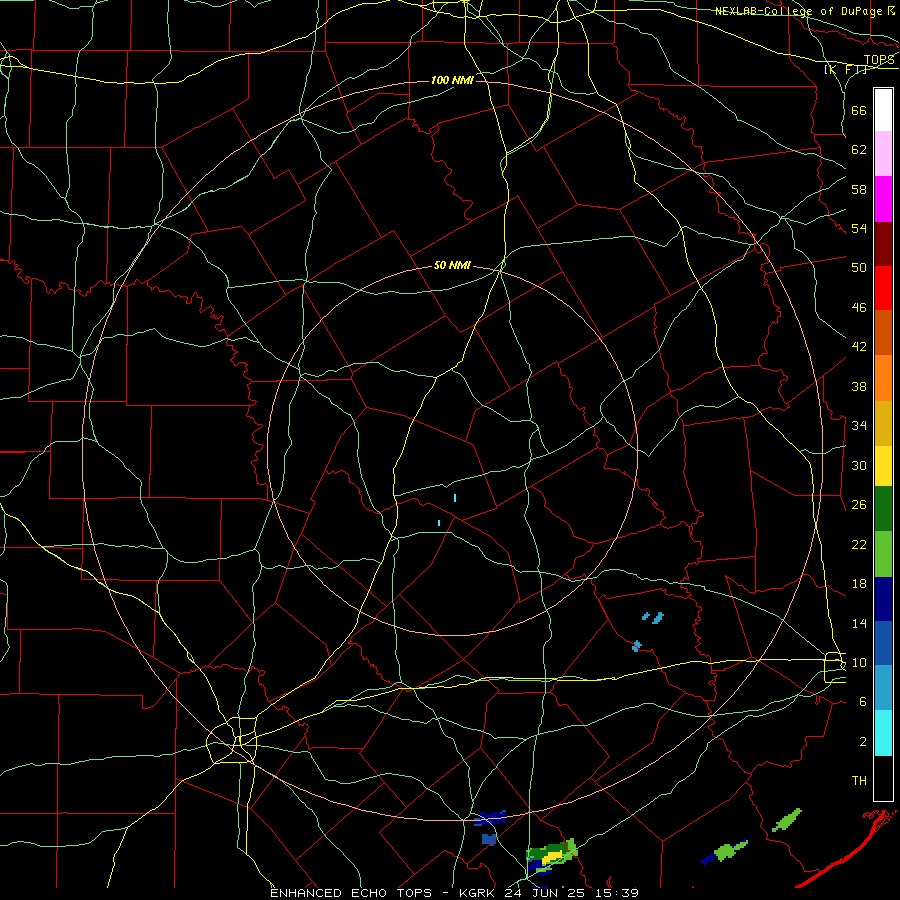Pick the navy blue legend band
900x900 pixels.
click(x=883, y=599)
